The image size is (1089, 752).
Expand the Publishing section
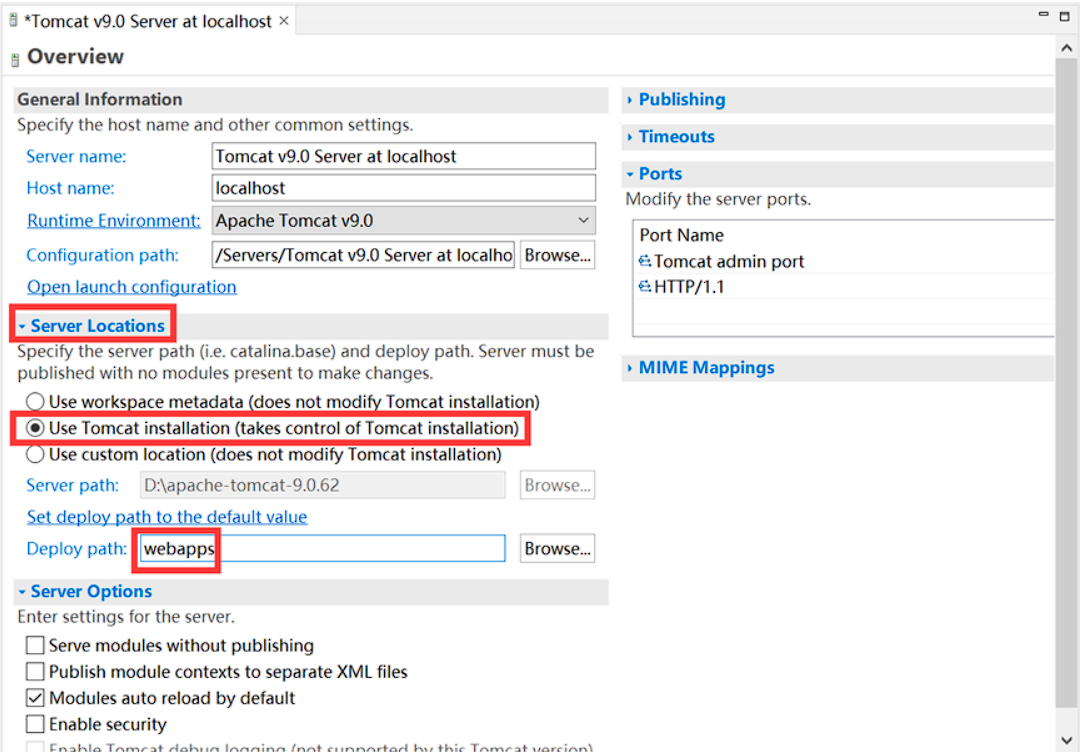coord(630,100)
